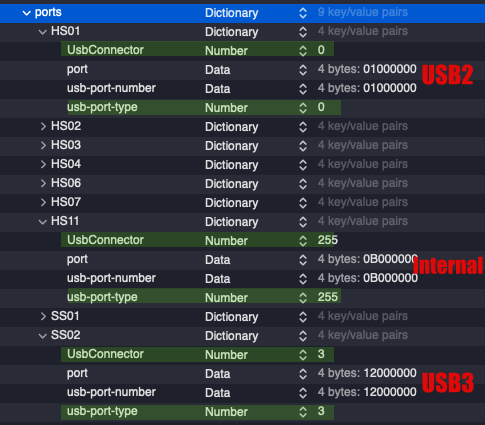Expand the HS07 dictionary
Viewport: 485px width, 425px height.
[x=43, y=202]
